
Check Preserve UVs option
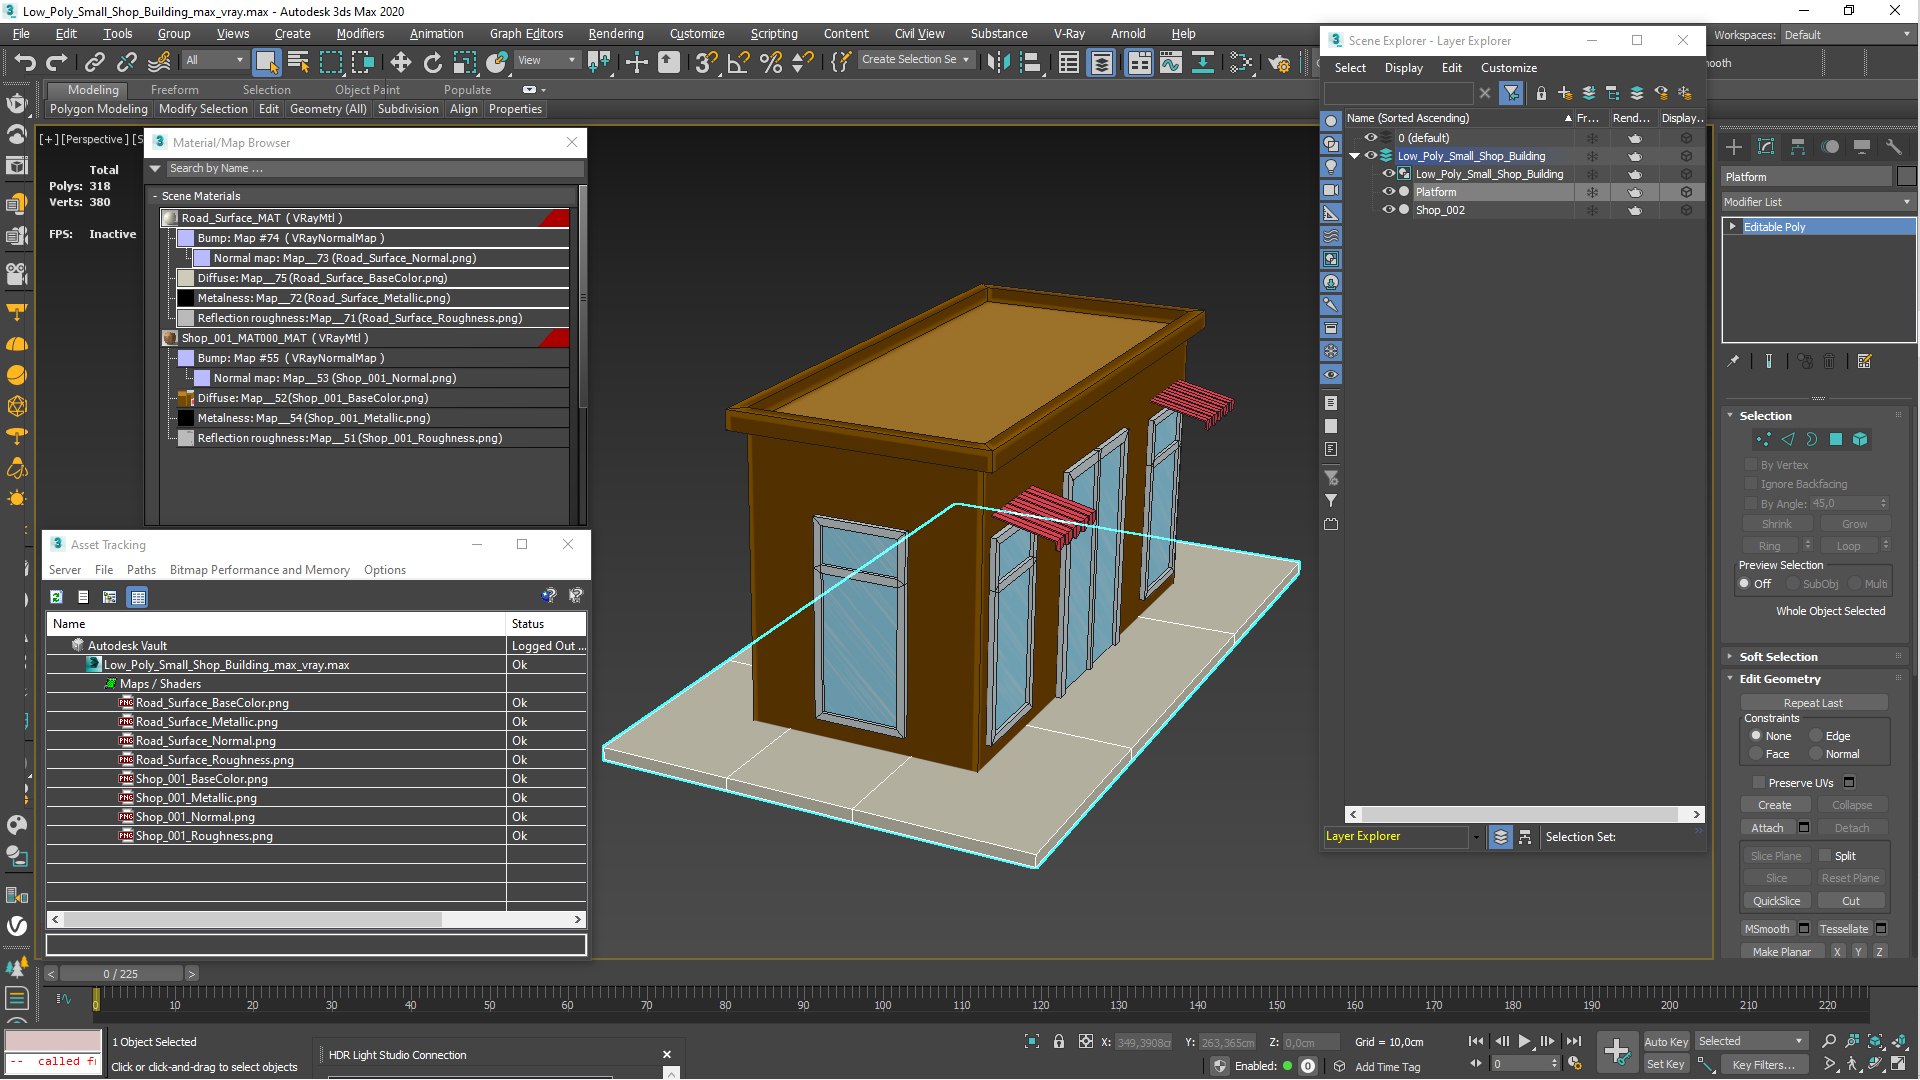(1759, 782)
